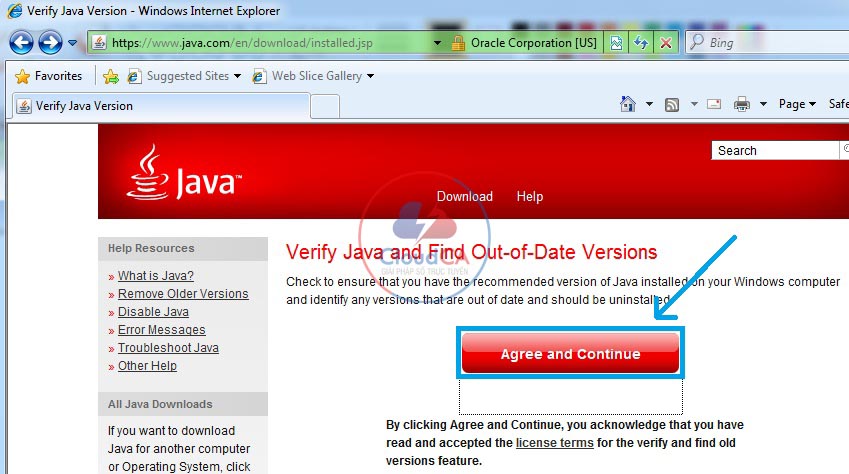Viewport: 849px width, 474px height.
Task: Go forward with the Forward arrow button
Action: [x=50, y=43]
